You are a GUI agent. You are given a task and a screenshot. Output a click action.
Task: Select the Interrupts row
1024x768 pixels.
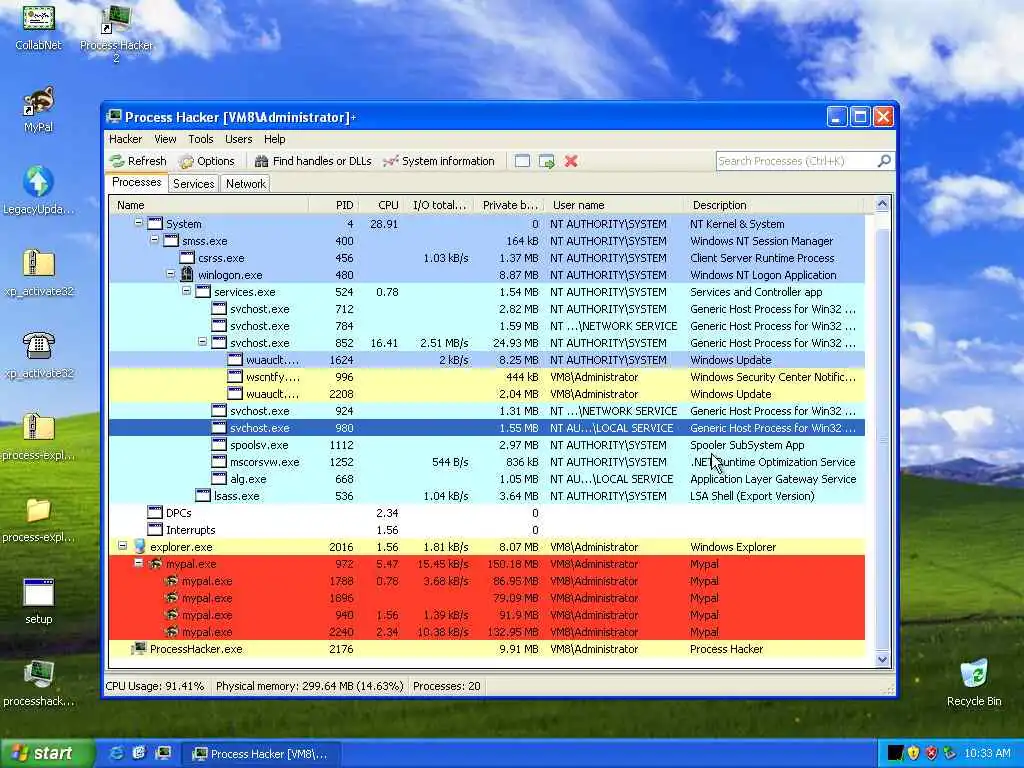[487, 530]
